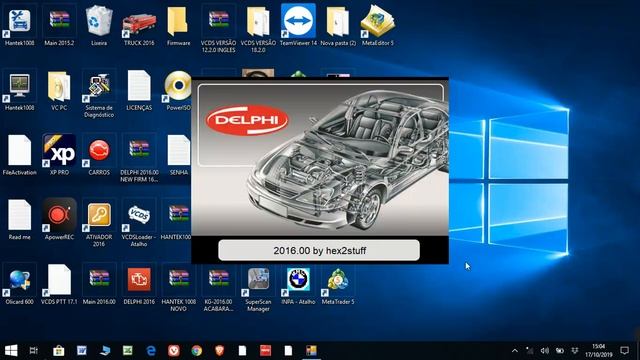Launch Edge from the taskbar
Image resolution: width=640 pixels, height=360 pixels.
(x=151, y=350)
